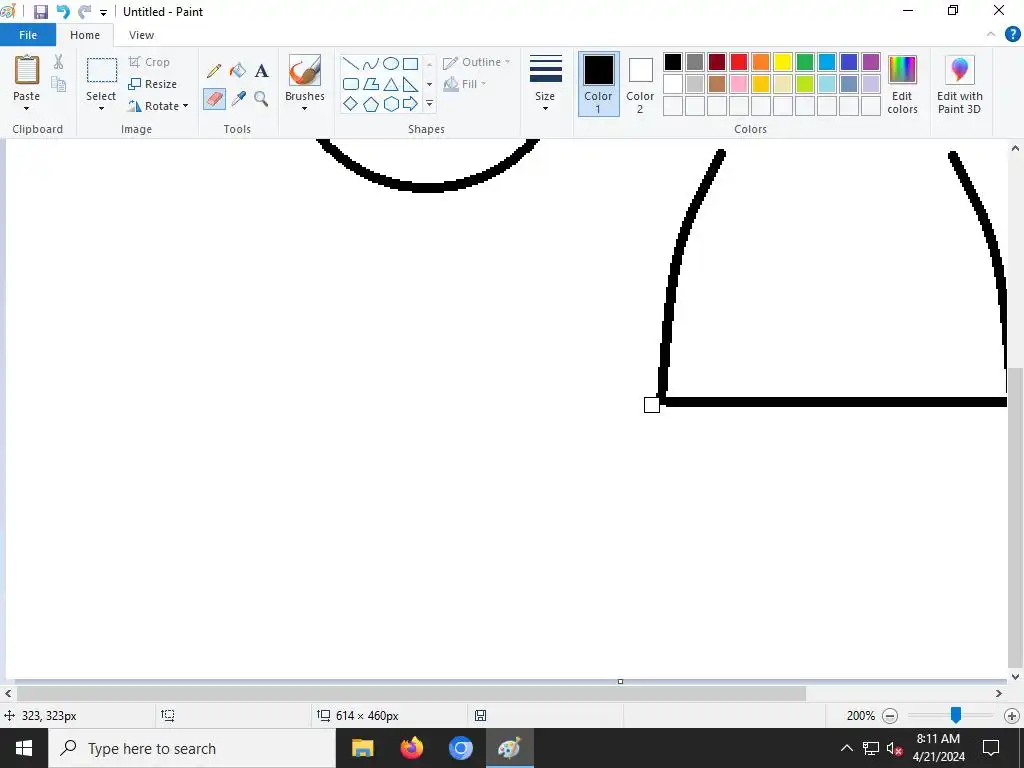The height and width of the screenshot is (768, 1024).
Task: Click the zoom slider handle
Action: pyautogui.click(x=955, y=715)
